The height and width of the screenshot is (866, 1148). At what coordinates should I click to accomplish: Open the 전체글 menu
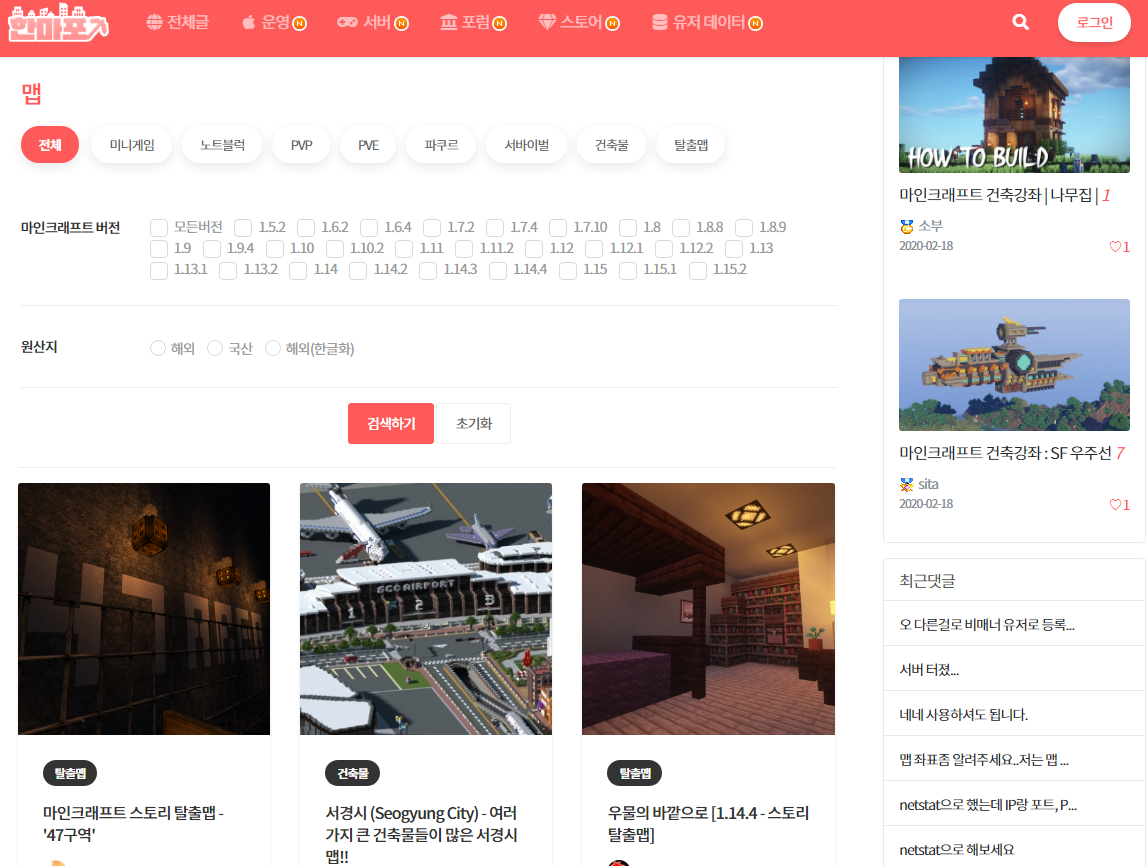177,23
